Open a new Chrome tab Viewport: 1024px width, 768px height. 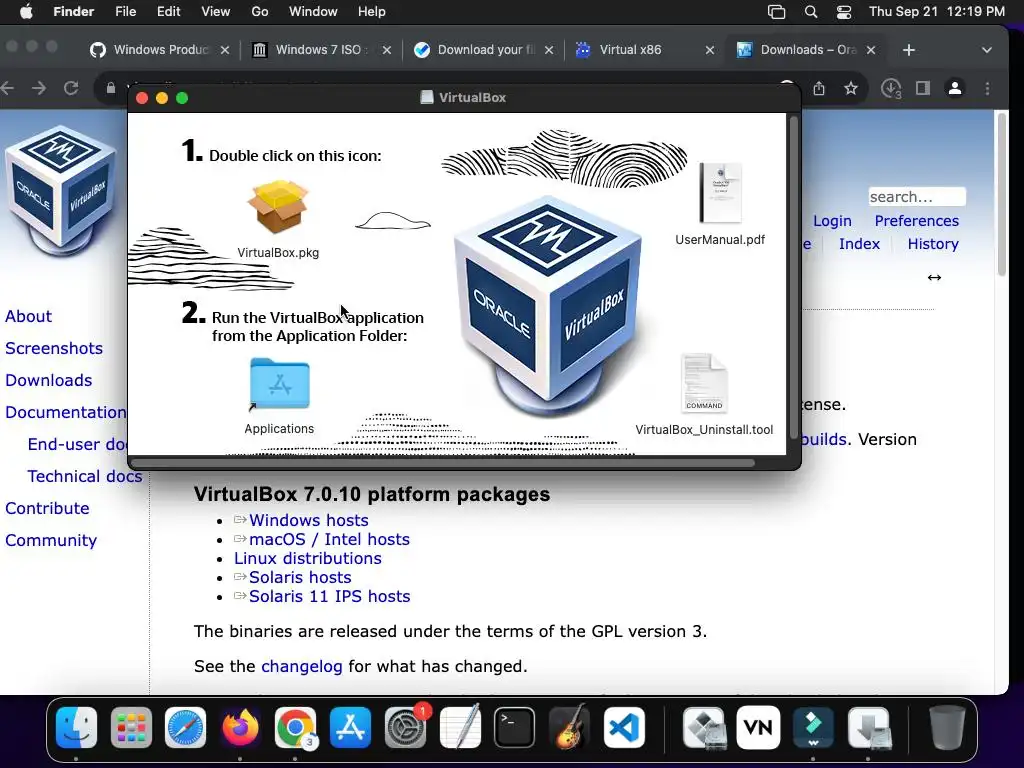click(x=909, y=50)
